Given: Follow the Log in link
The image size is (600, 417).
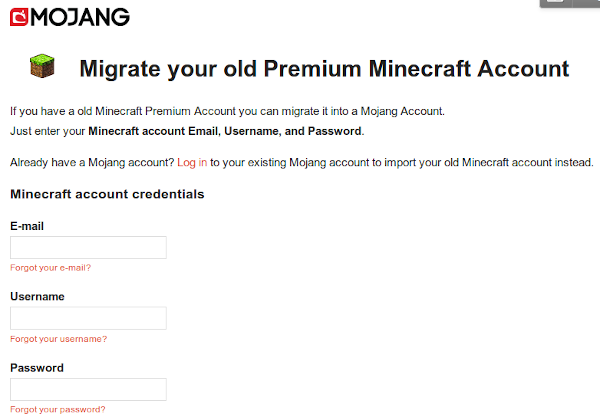Looking at the screenshot, I should [192, 162].
